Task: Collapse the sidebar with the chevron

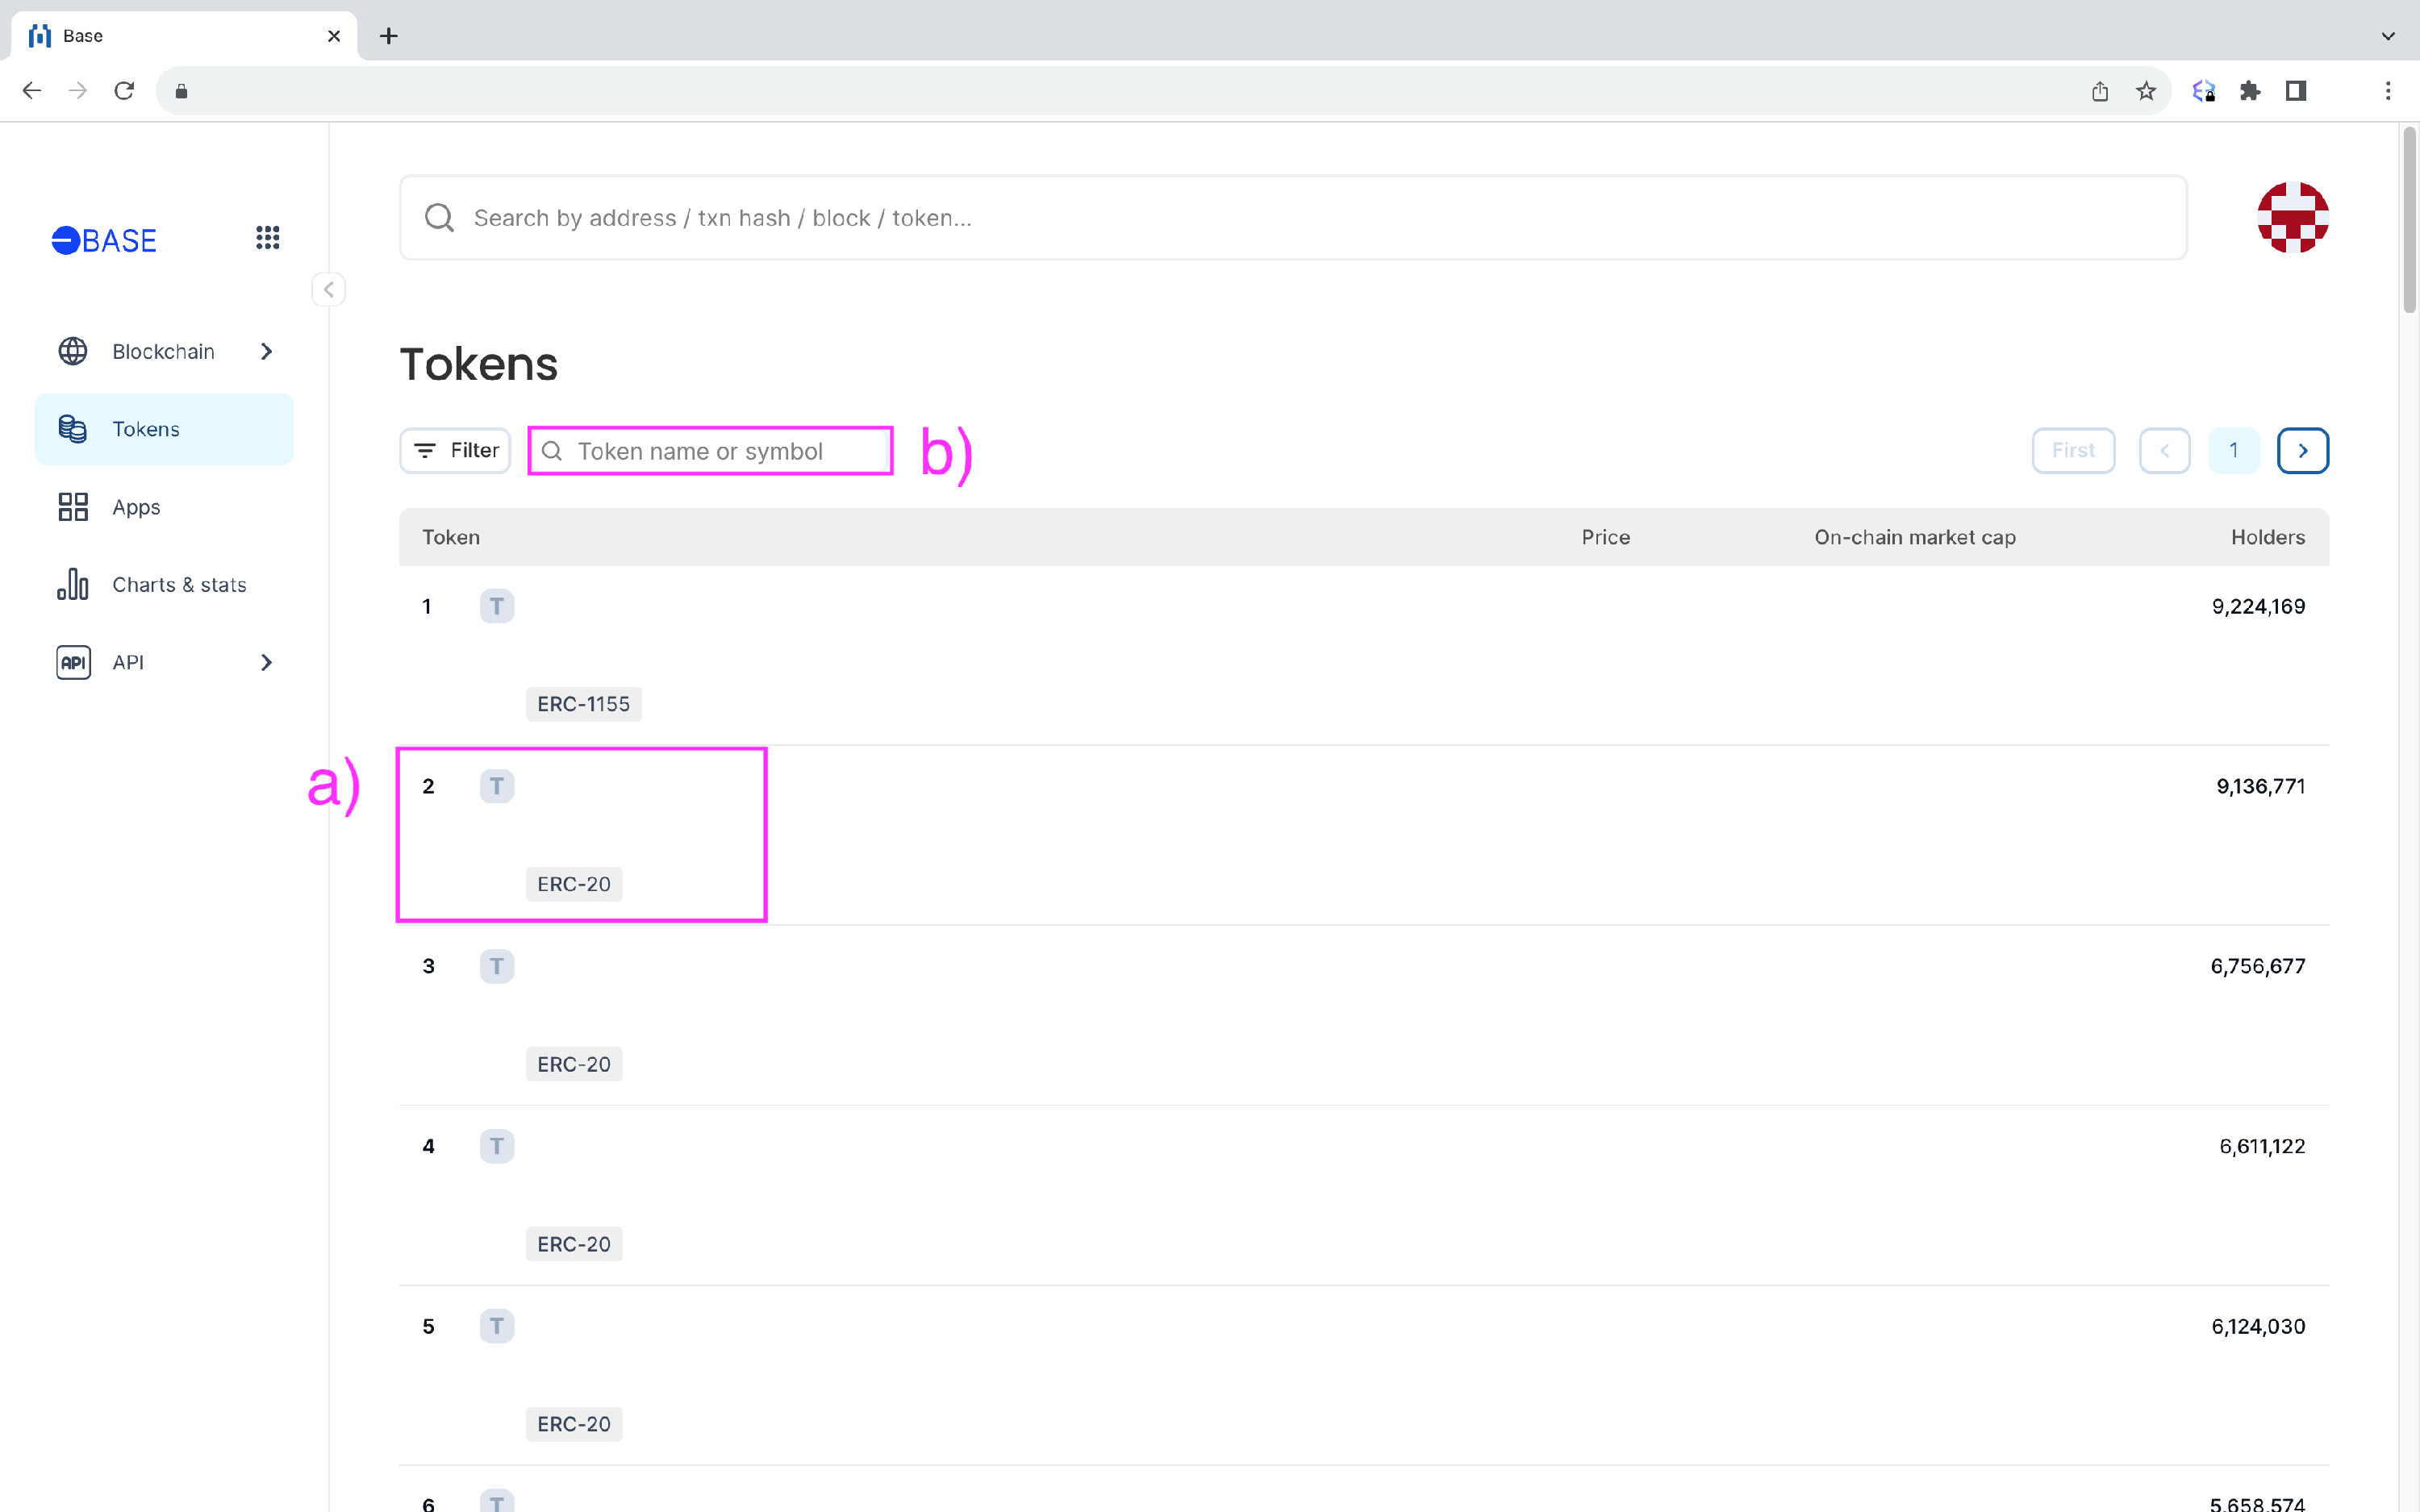Action: pyautogui.click(x=328, y=290)
